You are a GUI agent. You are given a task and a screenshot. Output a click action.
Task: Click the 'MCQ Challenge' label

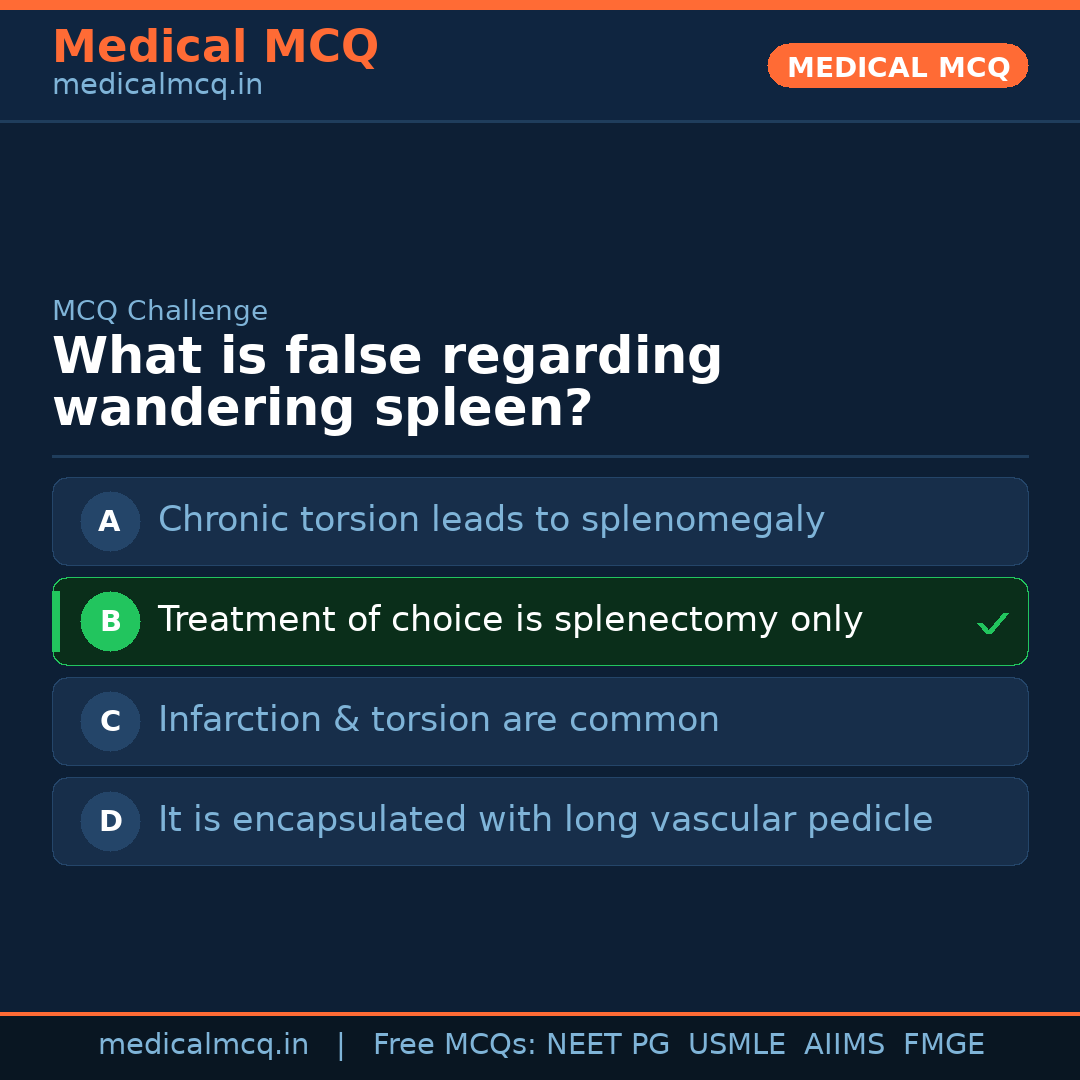[160, 311]
